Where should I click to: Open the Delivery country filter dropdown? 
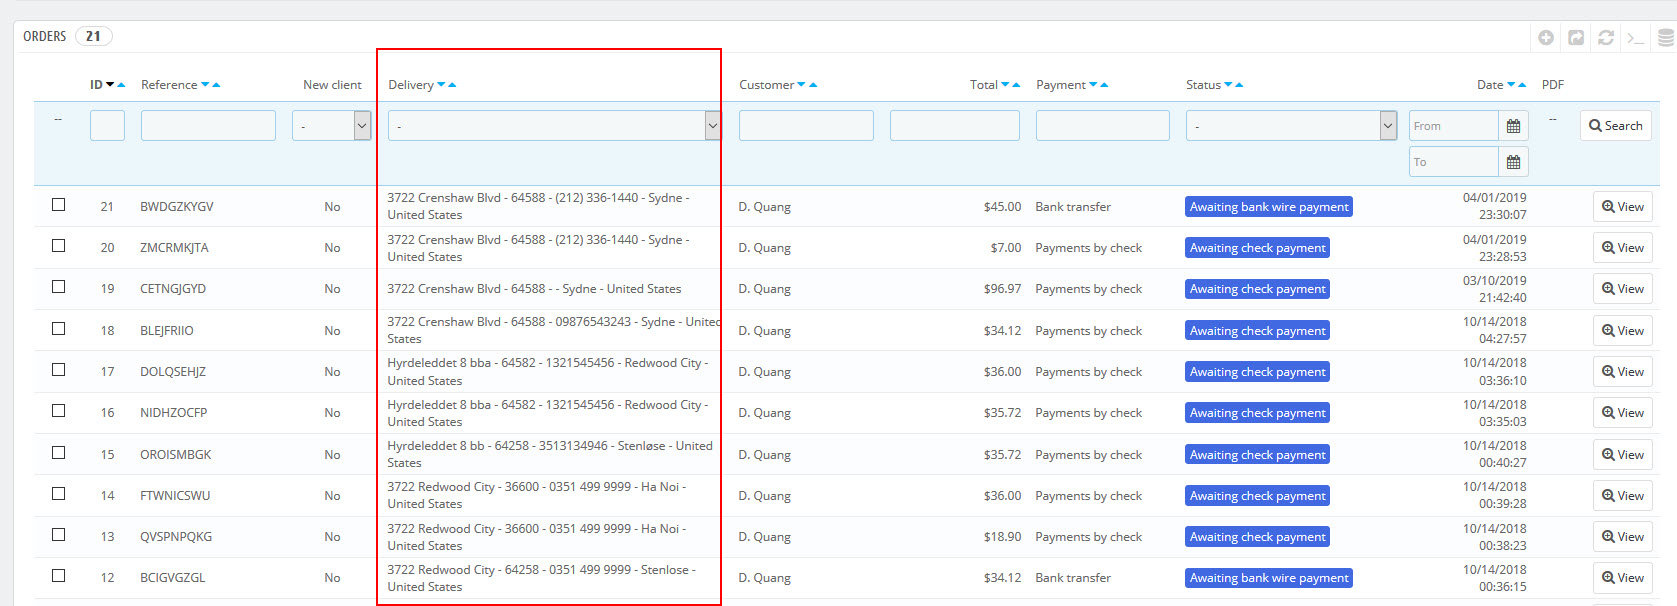(554, 126)
